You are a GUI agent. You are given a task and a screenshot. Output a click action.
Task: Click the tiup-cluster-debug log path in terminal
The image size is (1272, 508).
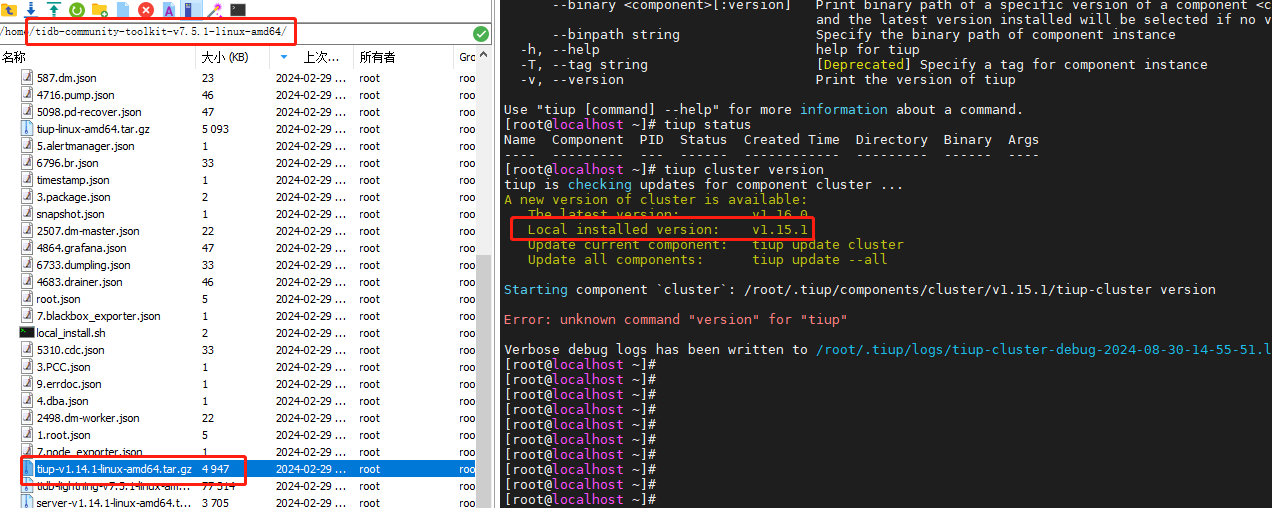(x=1044, y=349)
